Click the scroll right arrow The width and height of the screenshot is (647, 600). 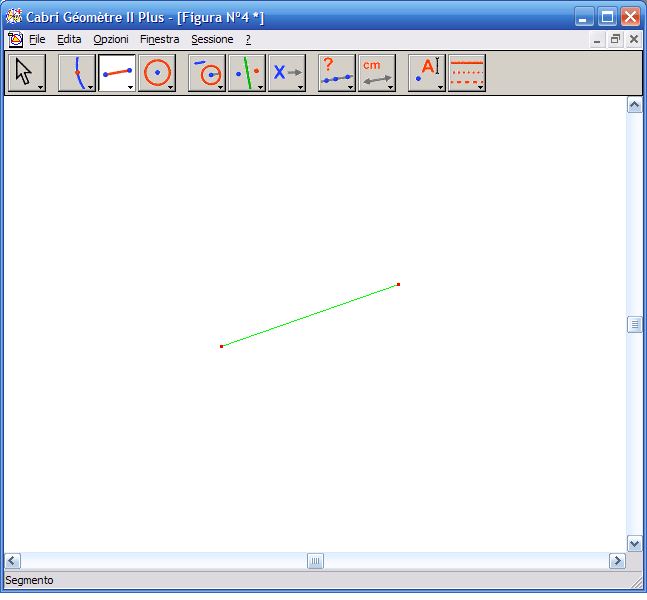coord(617,561)
